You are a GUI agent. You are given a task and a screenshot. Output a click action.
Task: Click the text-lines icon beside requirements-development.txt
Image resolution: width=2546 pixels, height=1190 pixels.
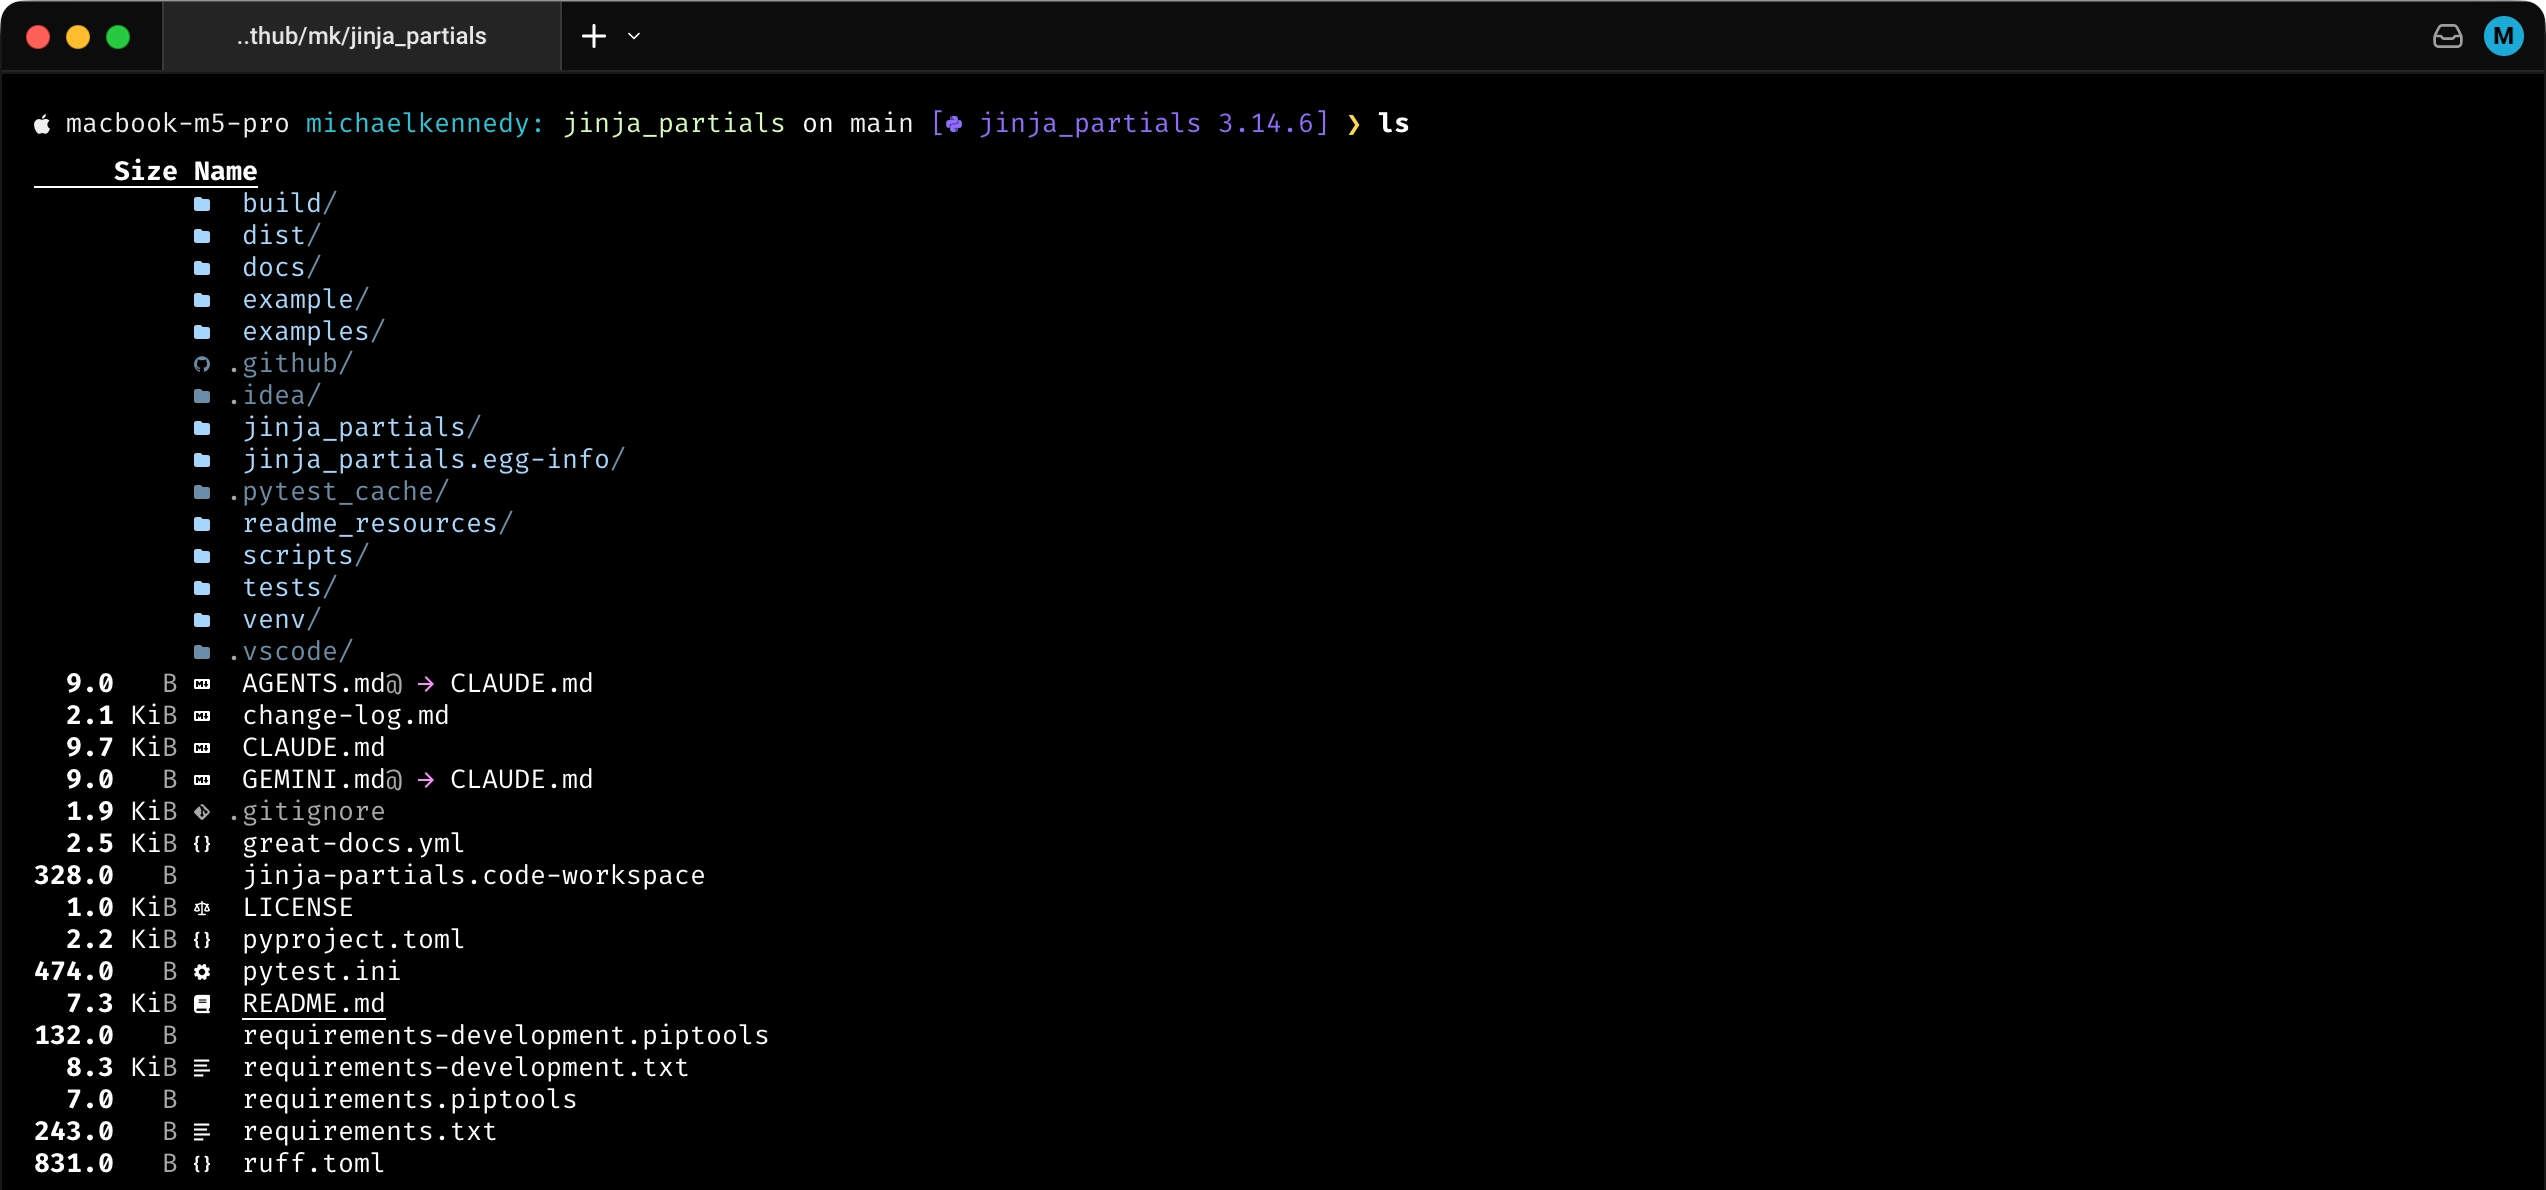pos(202,1068)
